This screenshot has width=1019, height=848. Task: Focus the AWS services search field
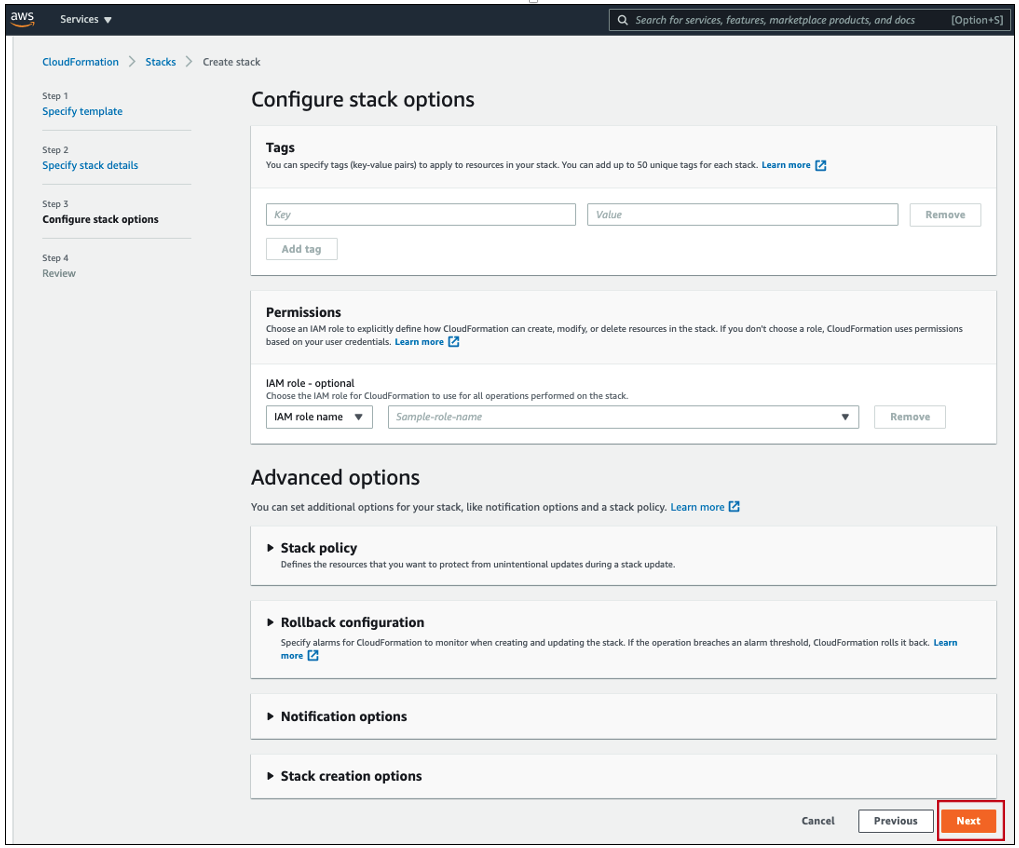pyautogui.click(x=810, y=20)
